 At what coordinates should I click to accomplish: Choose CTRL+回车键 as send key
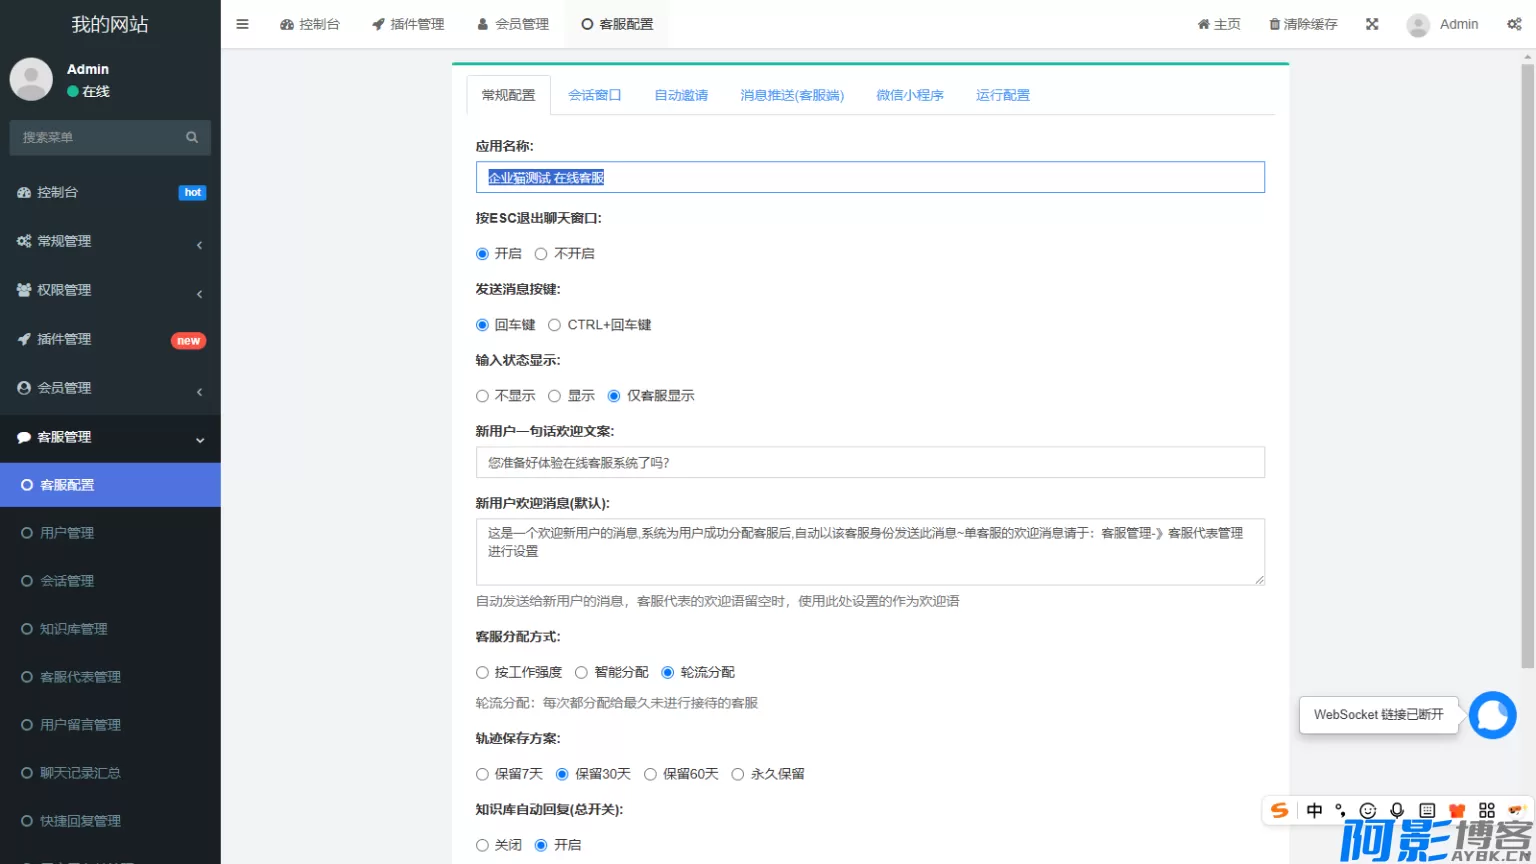554,325
